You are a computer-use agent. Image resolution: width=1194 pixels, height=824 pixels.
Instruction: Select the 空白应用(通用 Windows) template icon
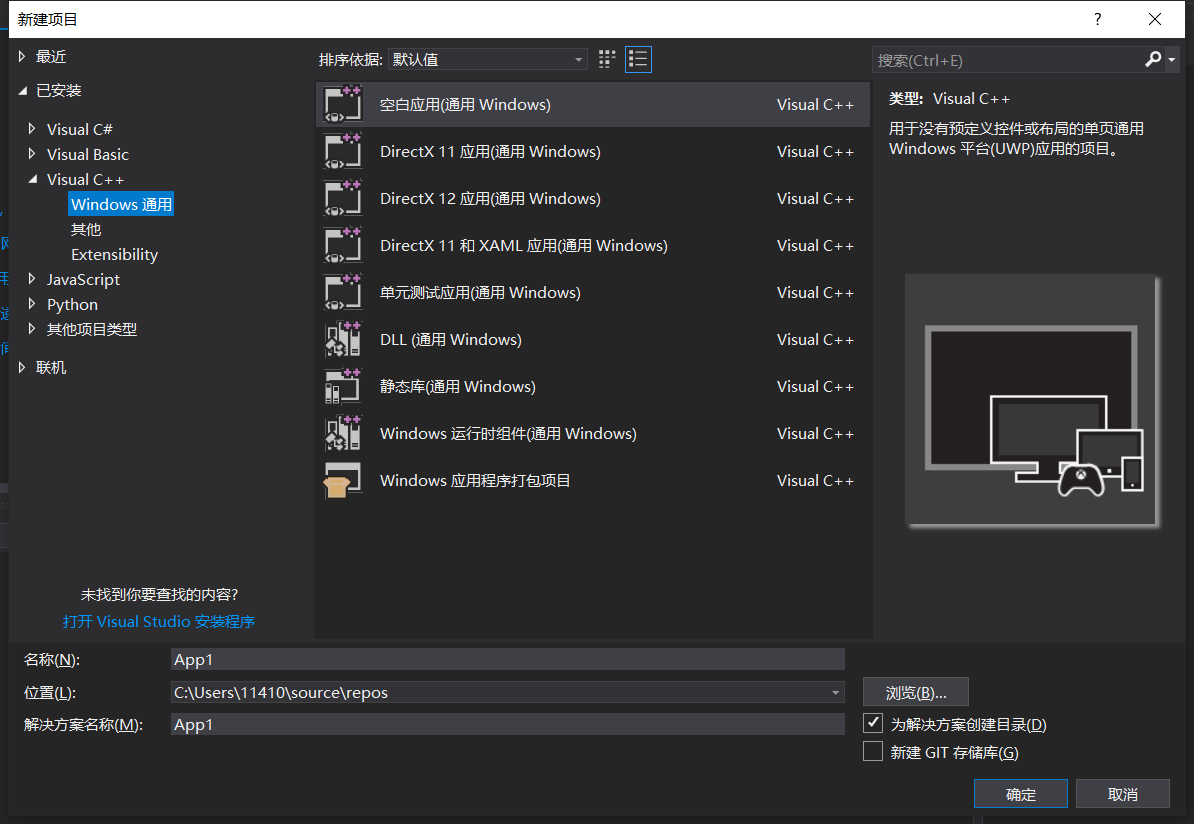pos(343,104)
